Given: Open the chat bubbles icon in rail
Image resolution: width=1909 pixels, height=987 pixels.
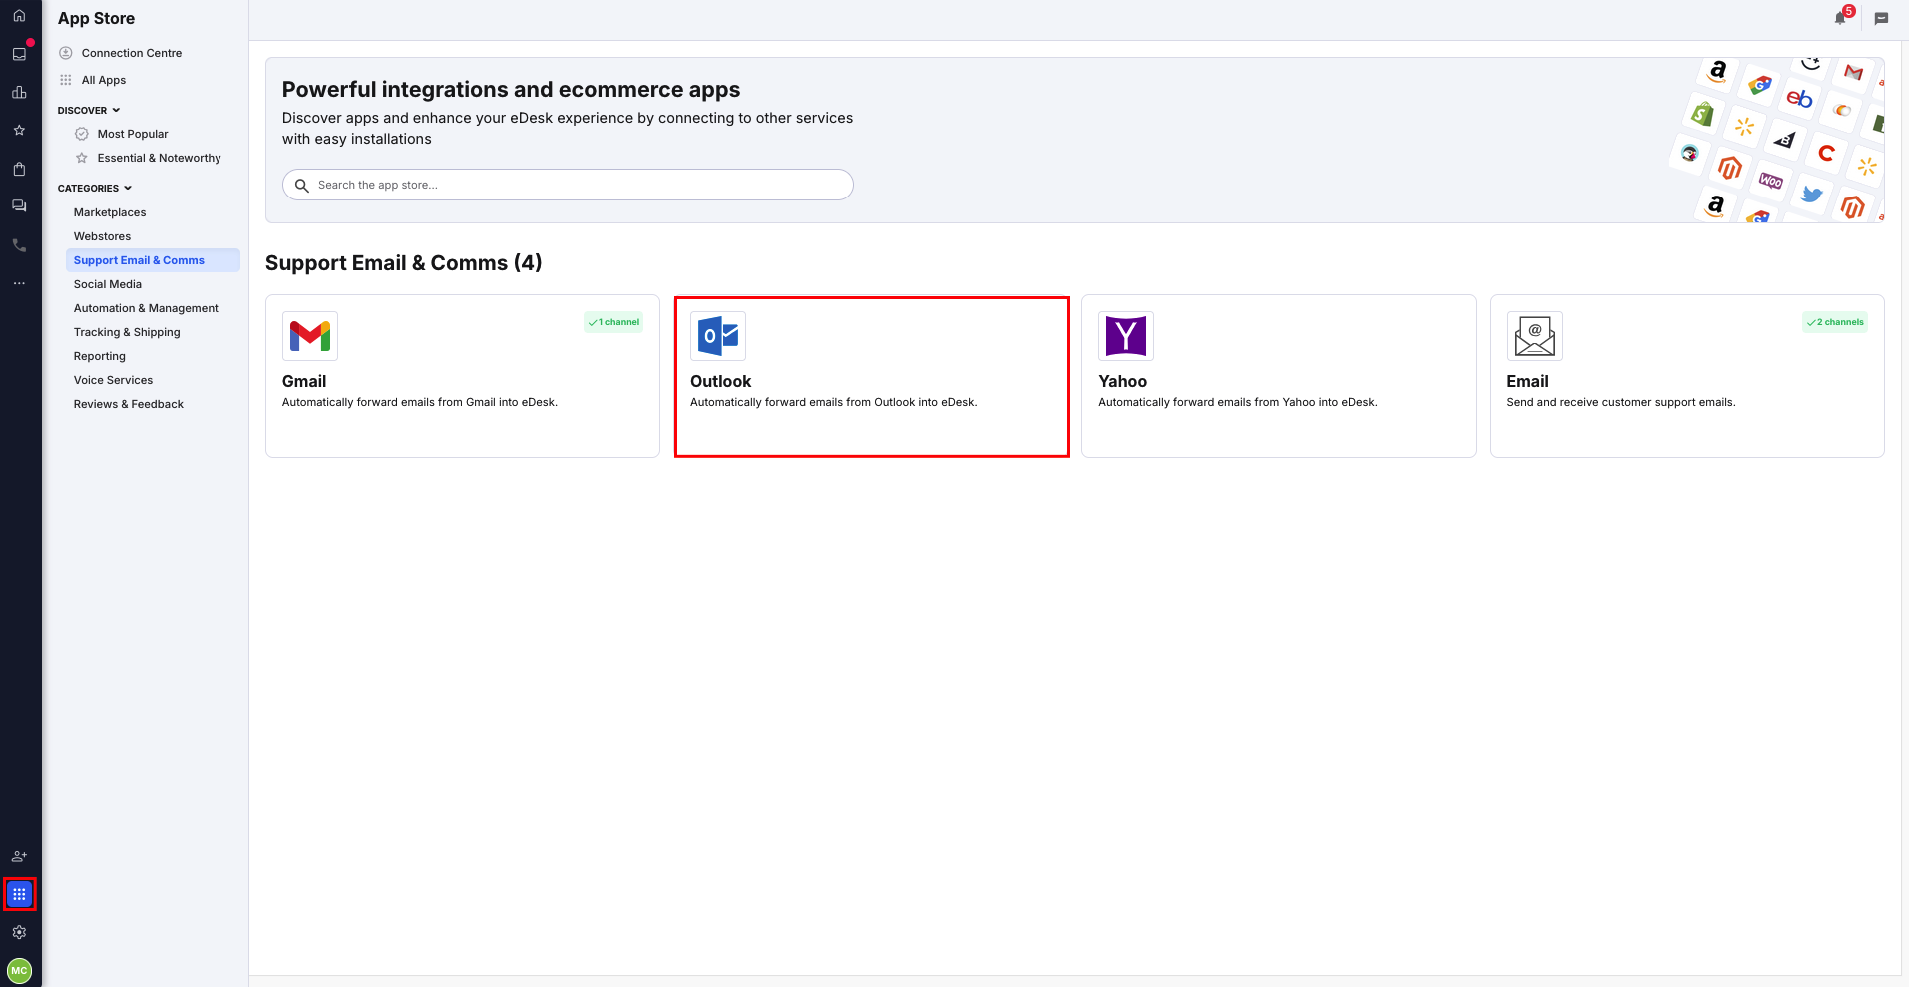Looking at the screenshot, I should point(19,206).
